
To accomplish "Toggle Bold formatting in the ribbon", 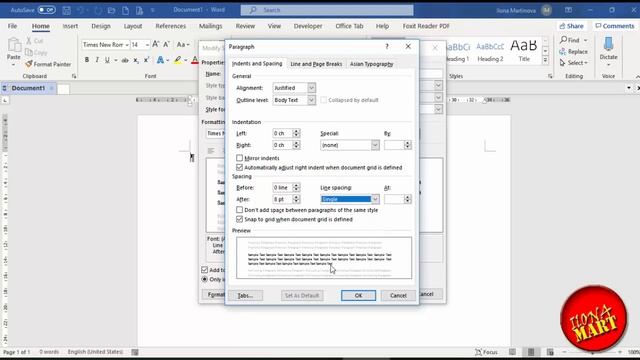I will [x=87, y=60].
